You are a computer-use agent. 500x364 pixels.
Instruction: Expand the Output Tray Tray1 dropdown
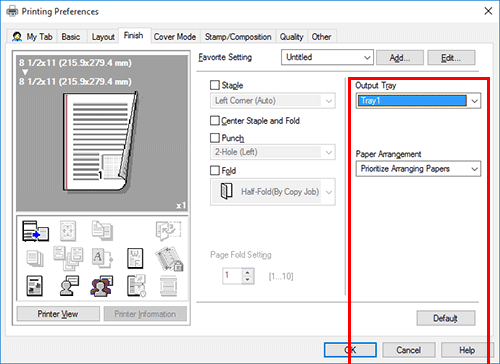[418, 101]
